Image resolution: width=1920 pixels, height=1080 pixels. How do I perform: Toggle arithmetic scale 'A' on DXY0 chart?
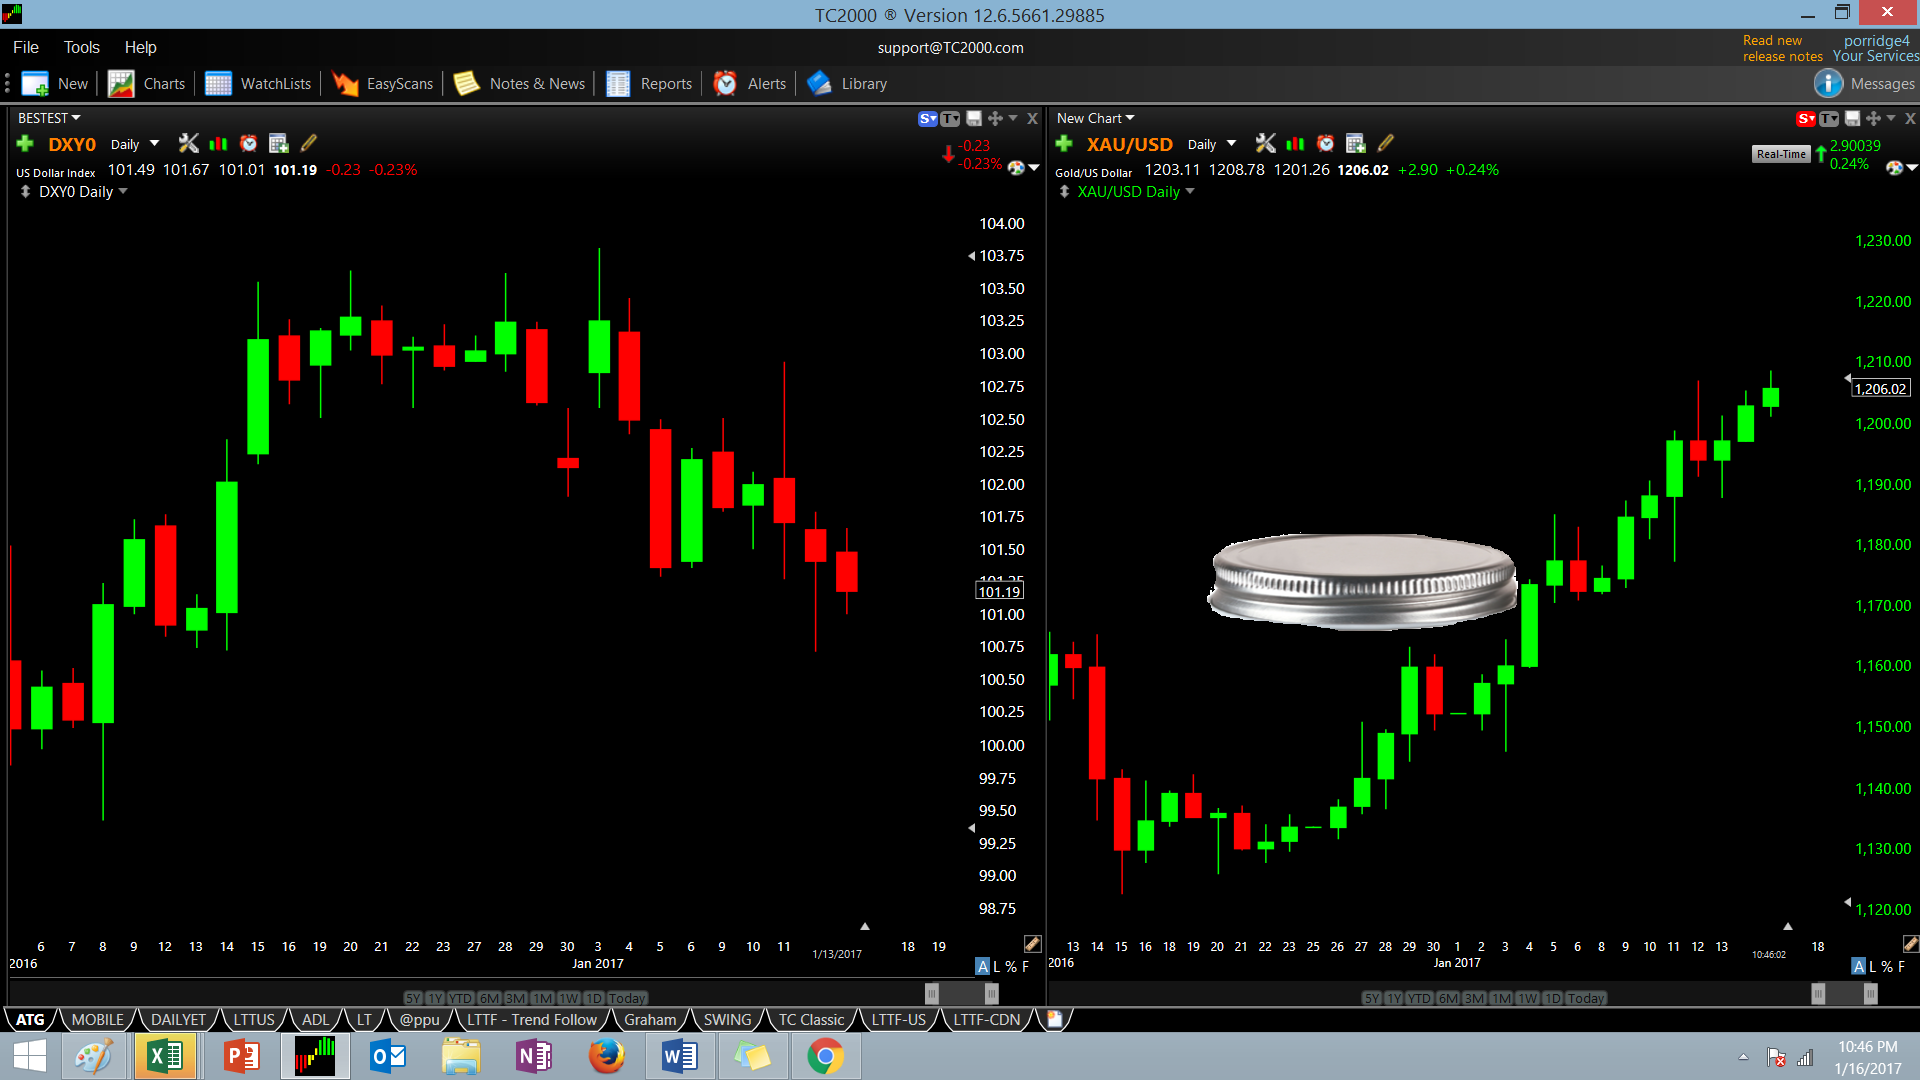[982, 967]
